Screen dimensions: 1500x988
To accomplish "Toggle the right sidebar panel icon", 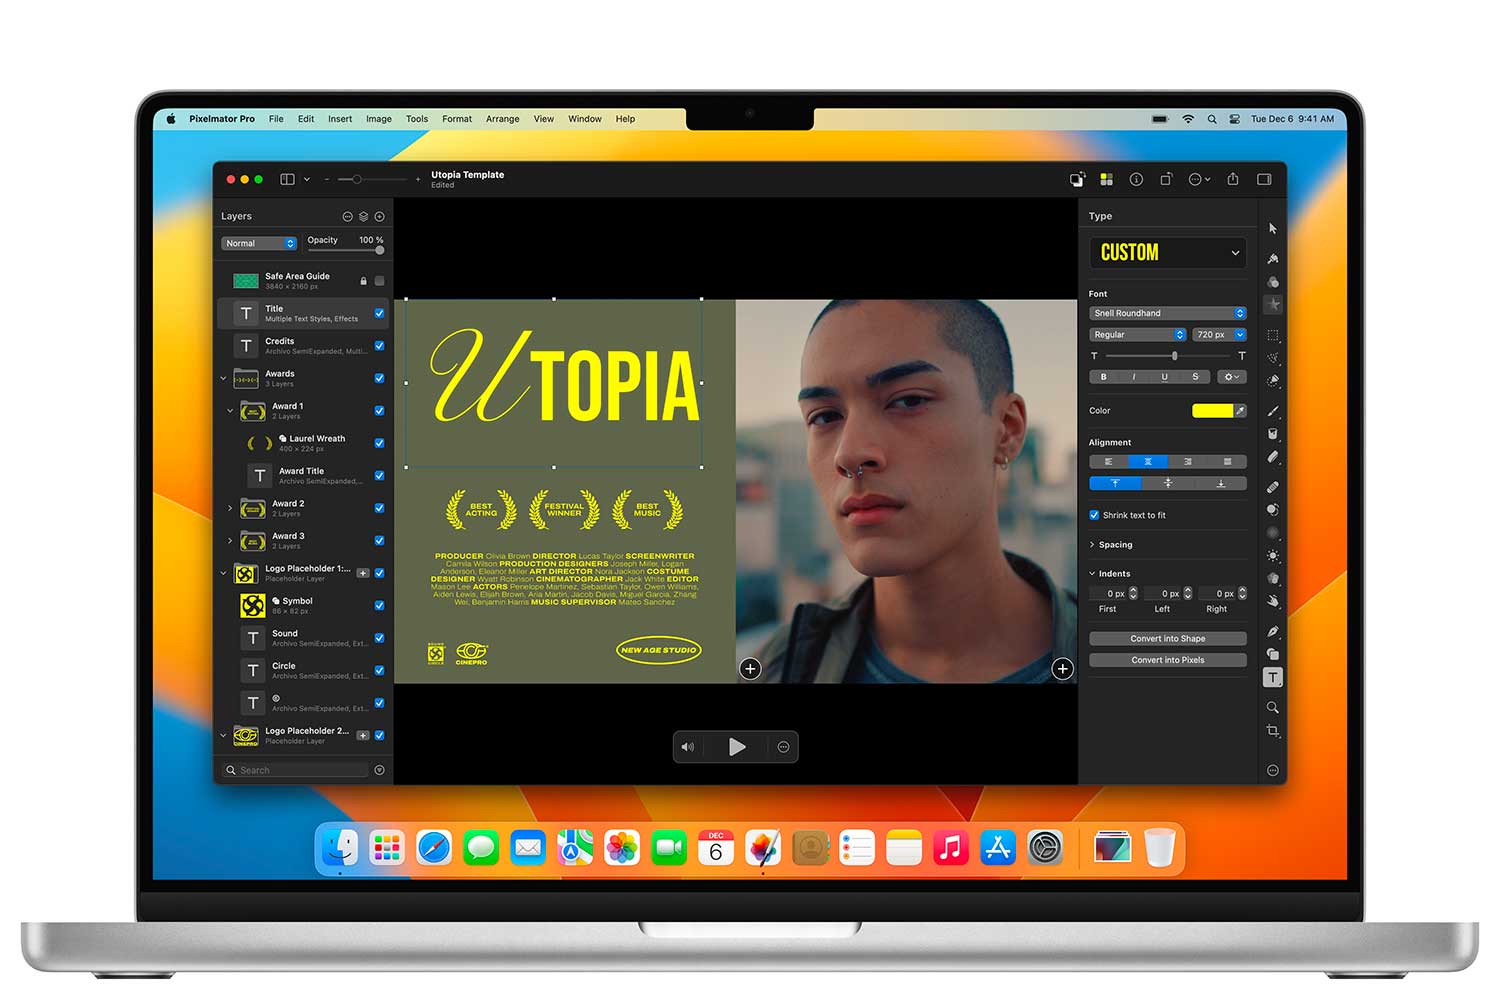I will click(1264, 180).
